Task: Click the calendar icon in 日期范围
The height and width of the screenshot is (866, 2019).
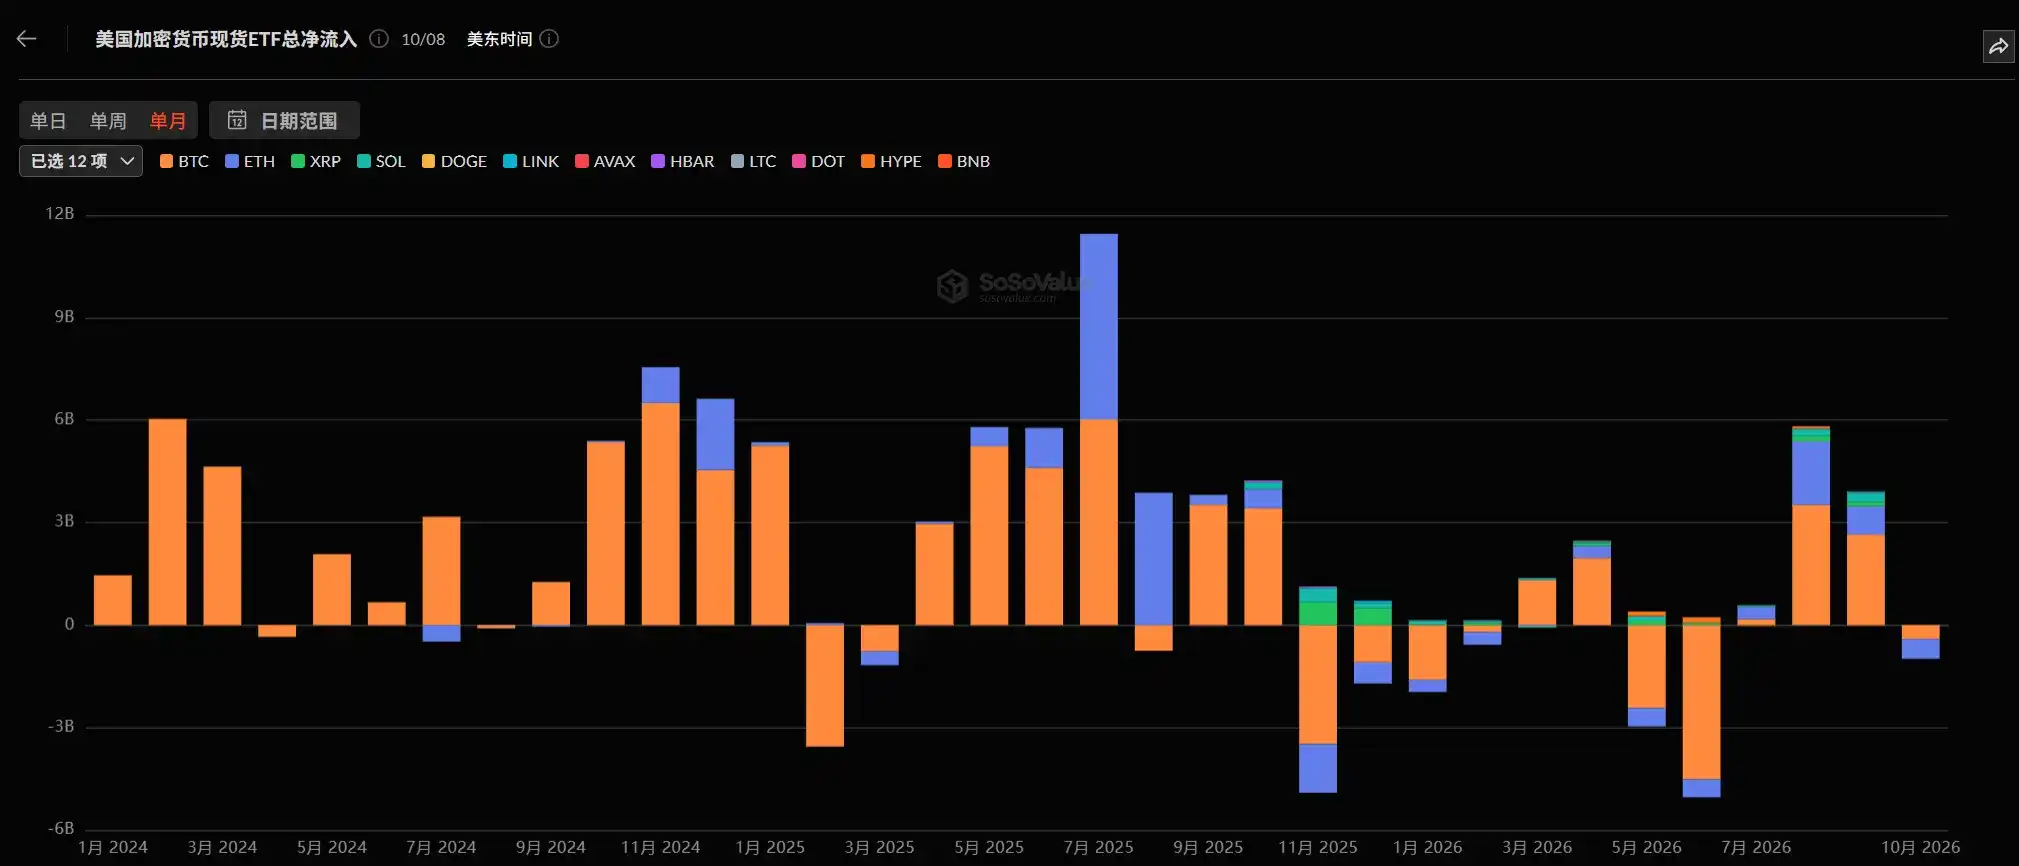Action: pyautogui.click(x=237, y=120)
